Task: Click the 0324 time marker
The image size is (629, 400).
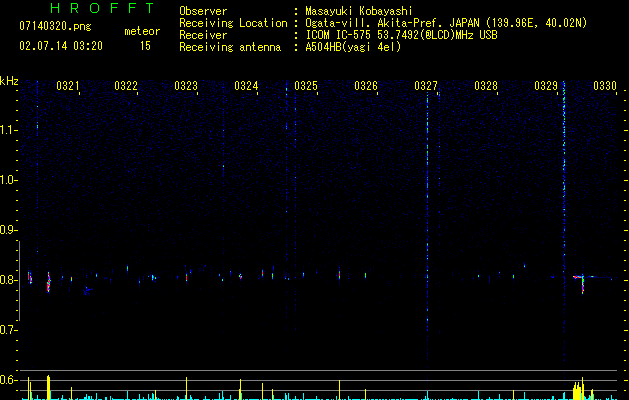Action: (x=246, y=85)
